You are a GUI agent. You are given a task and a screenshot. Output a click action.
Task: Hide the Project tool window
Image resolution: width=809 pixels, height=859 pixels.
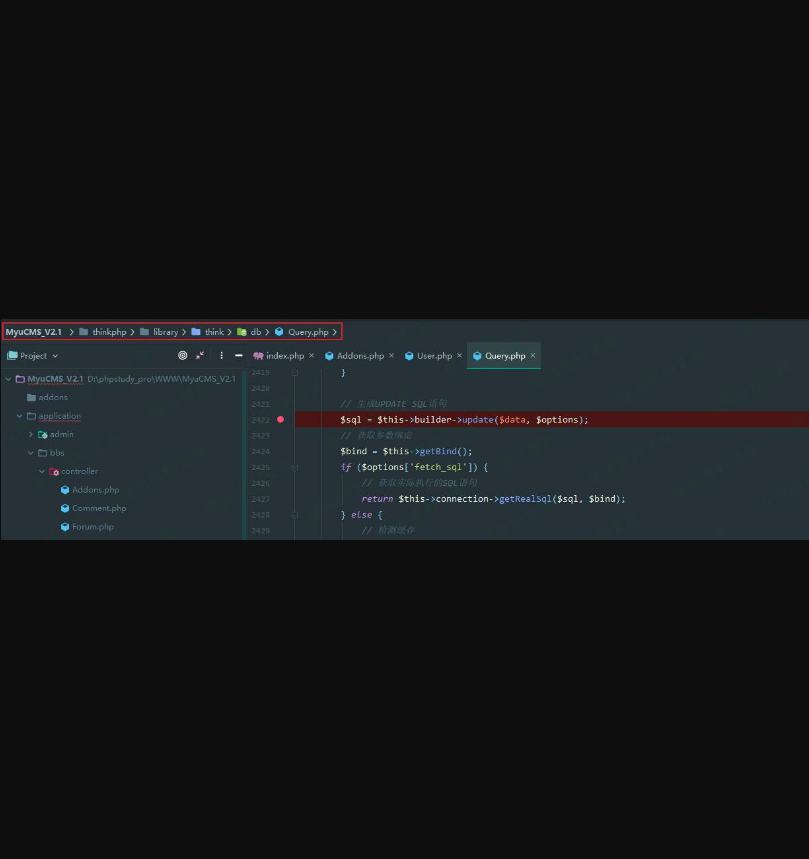click(239, 355)
